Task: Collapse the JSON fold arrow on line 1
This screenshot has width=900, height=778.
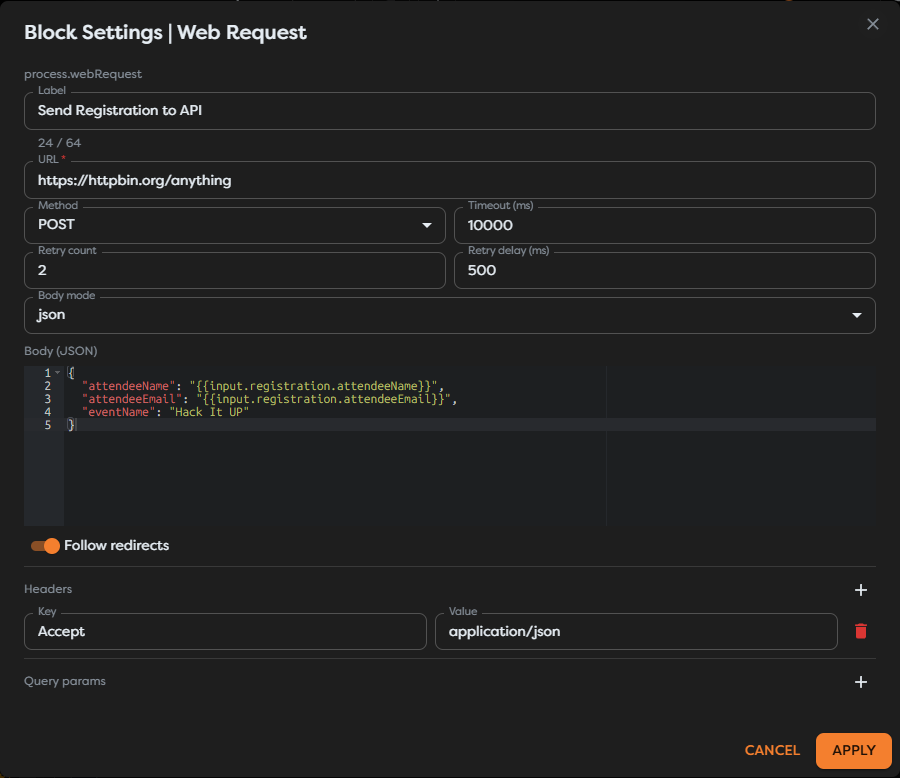Action: click(57, 373)
